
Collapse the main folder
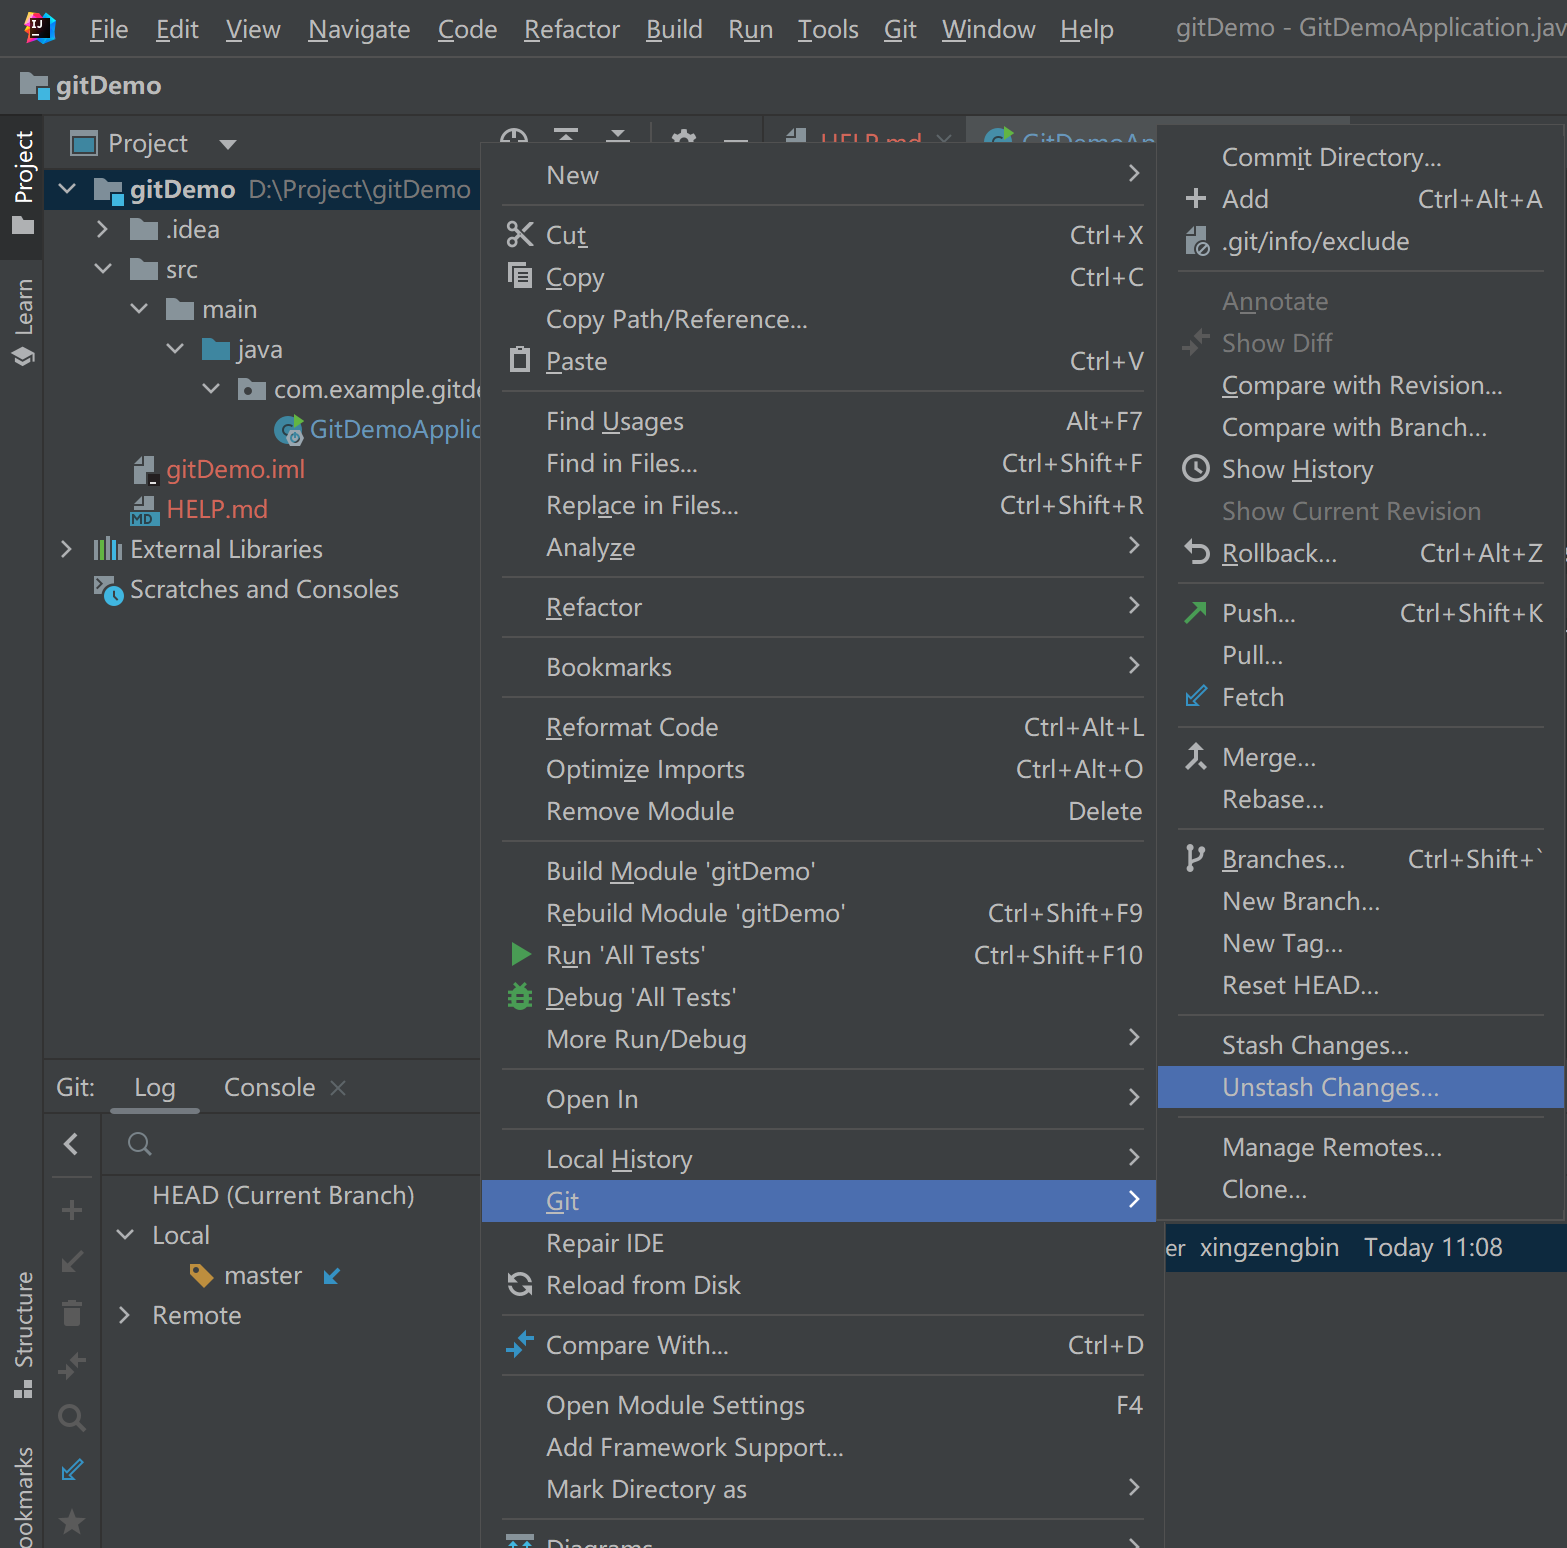pos(139,308)
